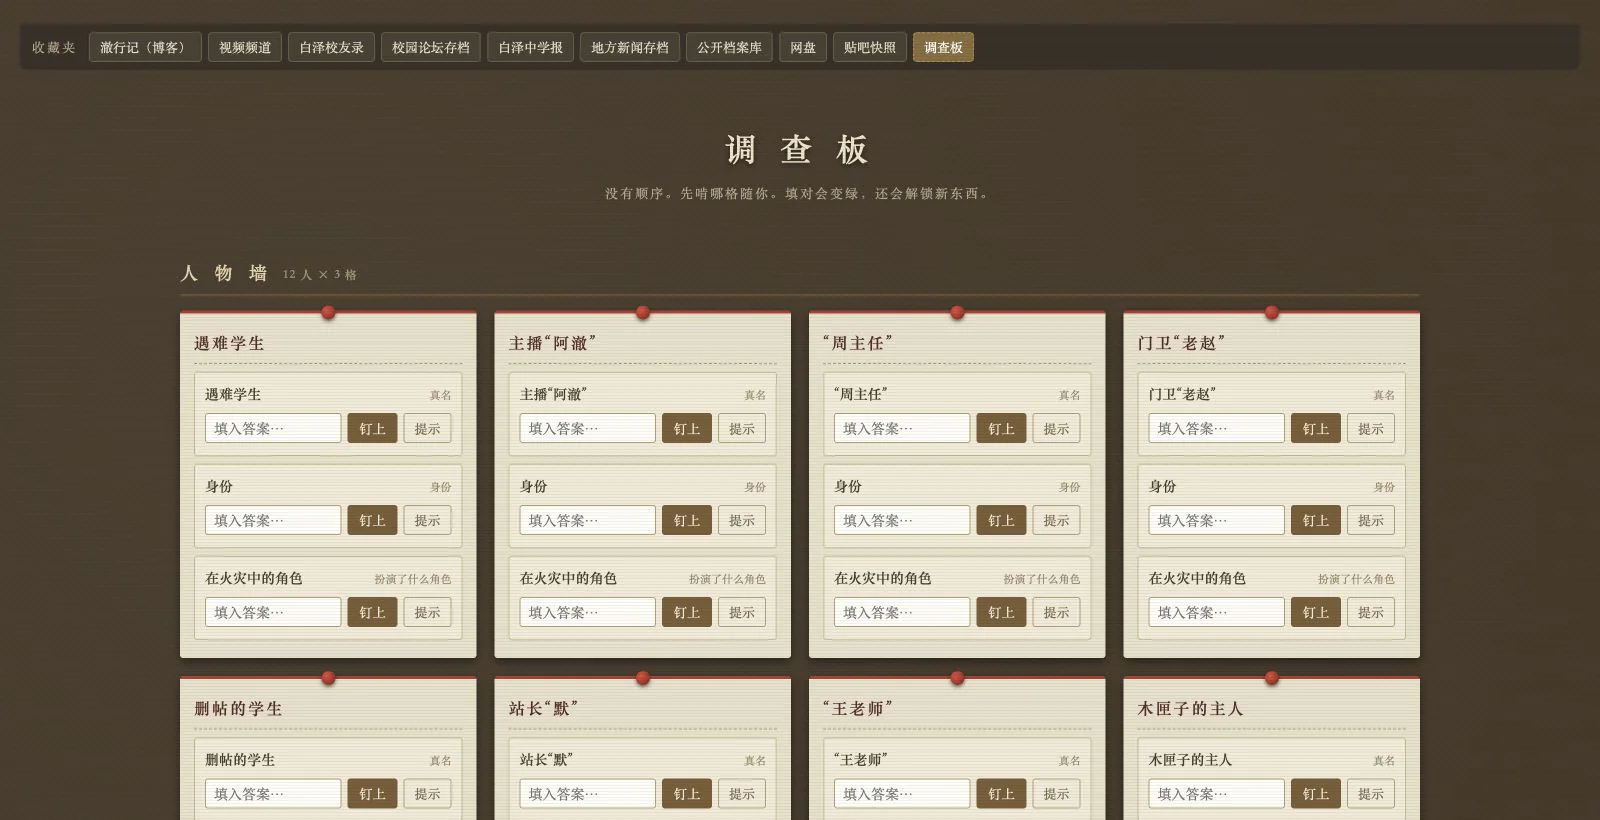Focus the 遇难学生 真名 answer field
Screen dimensions: 1600x820
click(x=273, y=428)
